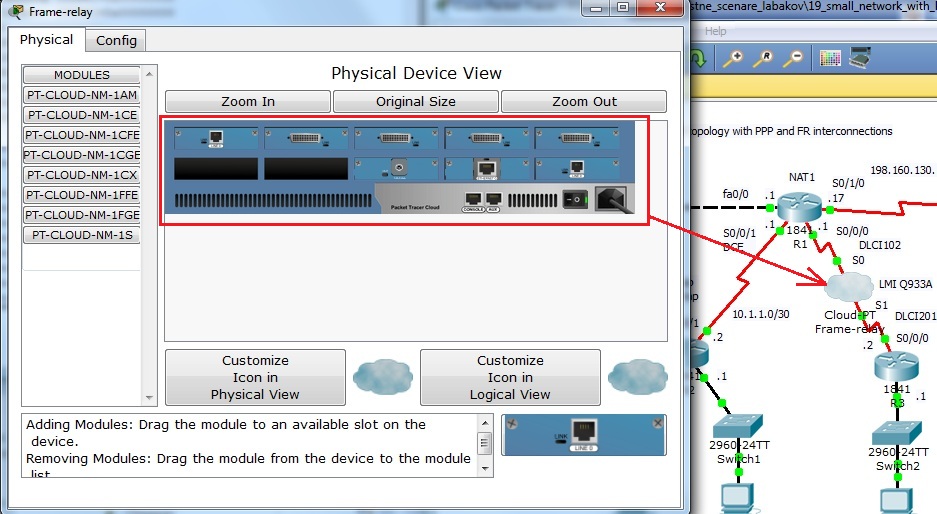
Task: Click the power cable socket on cloud
Action: point(612,199)
